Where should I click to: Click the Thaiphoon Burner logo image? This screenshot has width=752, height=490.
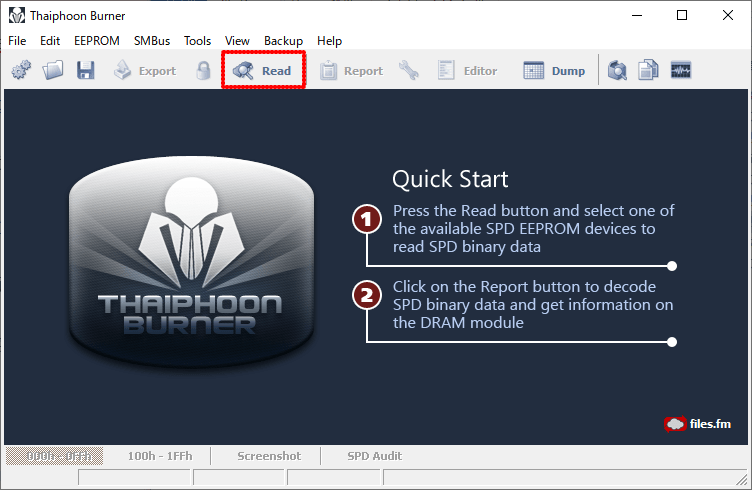tap(191, 262)
